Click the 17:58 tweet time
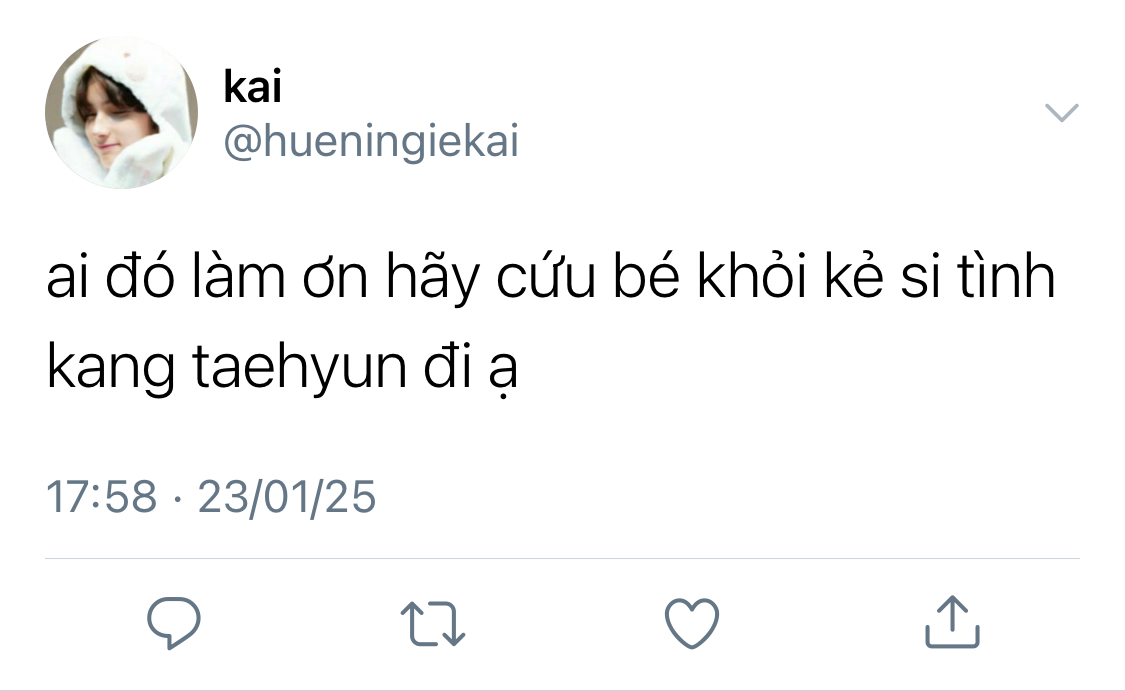 point(102,496)
